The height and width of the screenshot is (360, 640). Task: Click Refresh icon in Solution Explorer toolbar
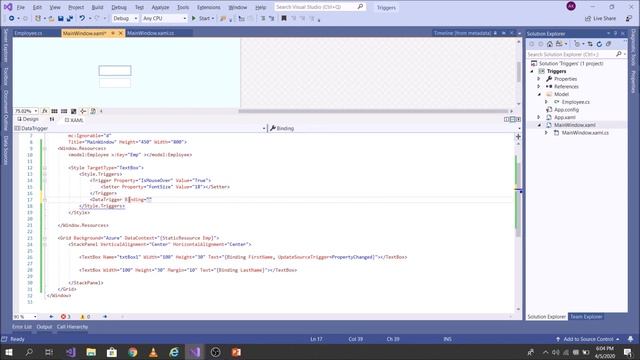(599, 44)
